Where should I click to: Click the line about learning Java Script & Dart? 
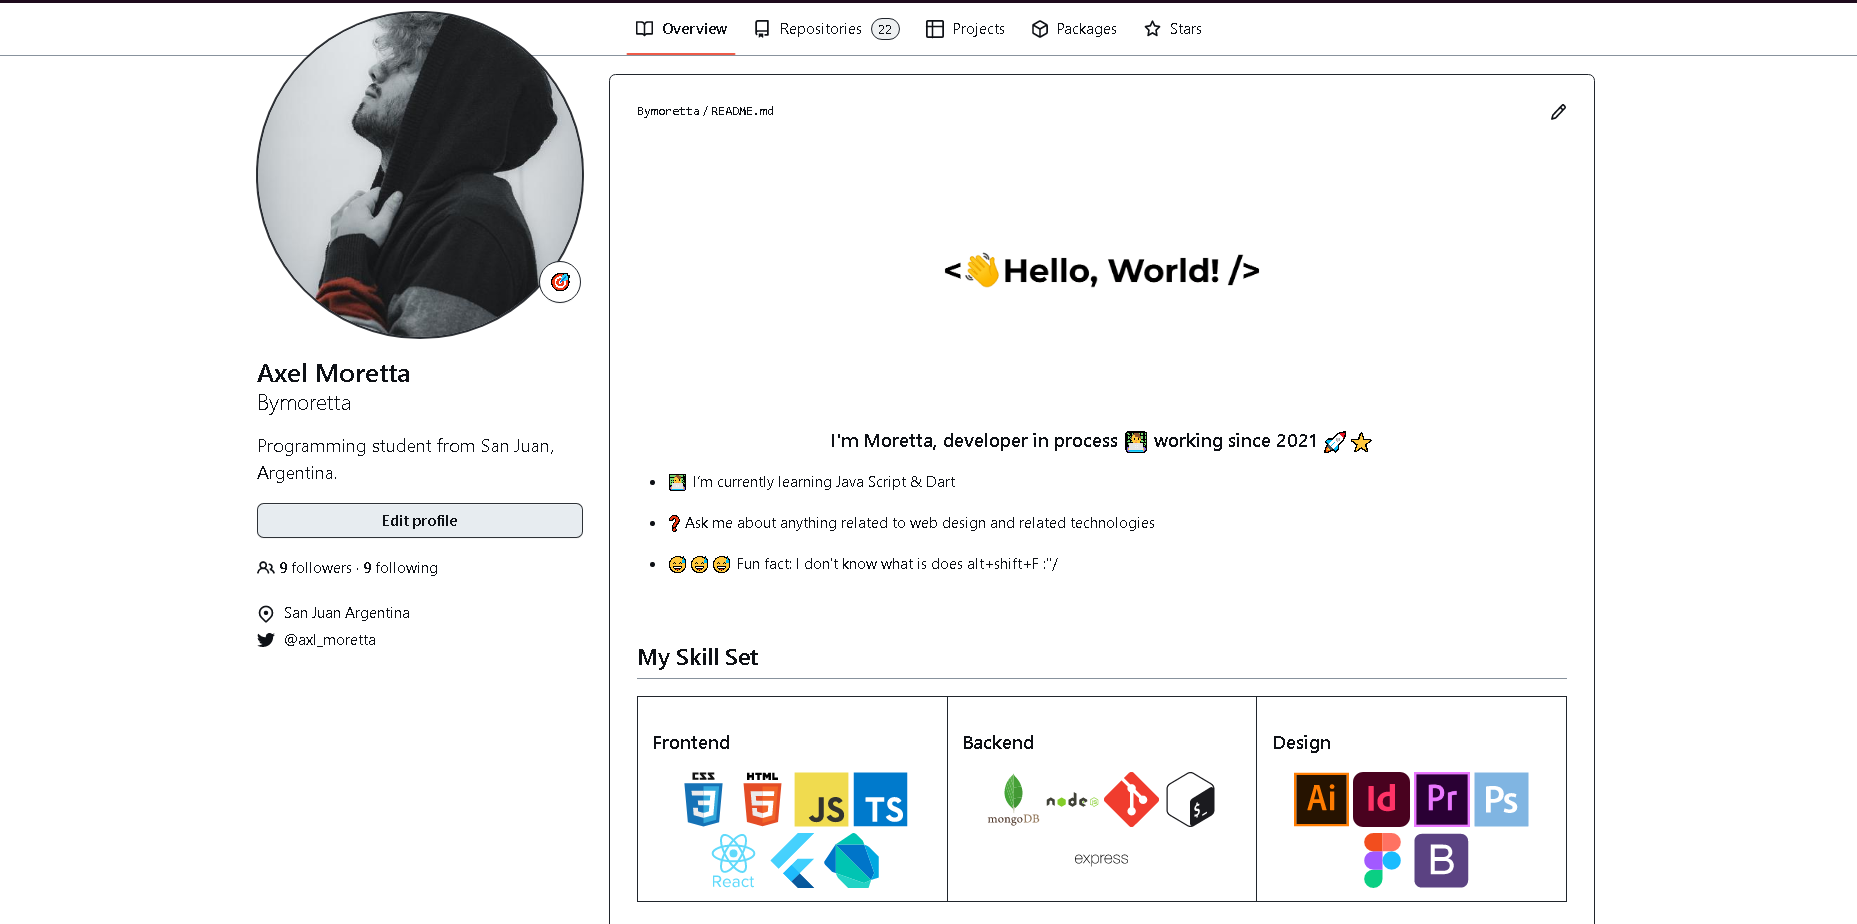[812, 482]
